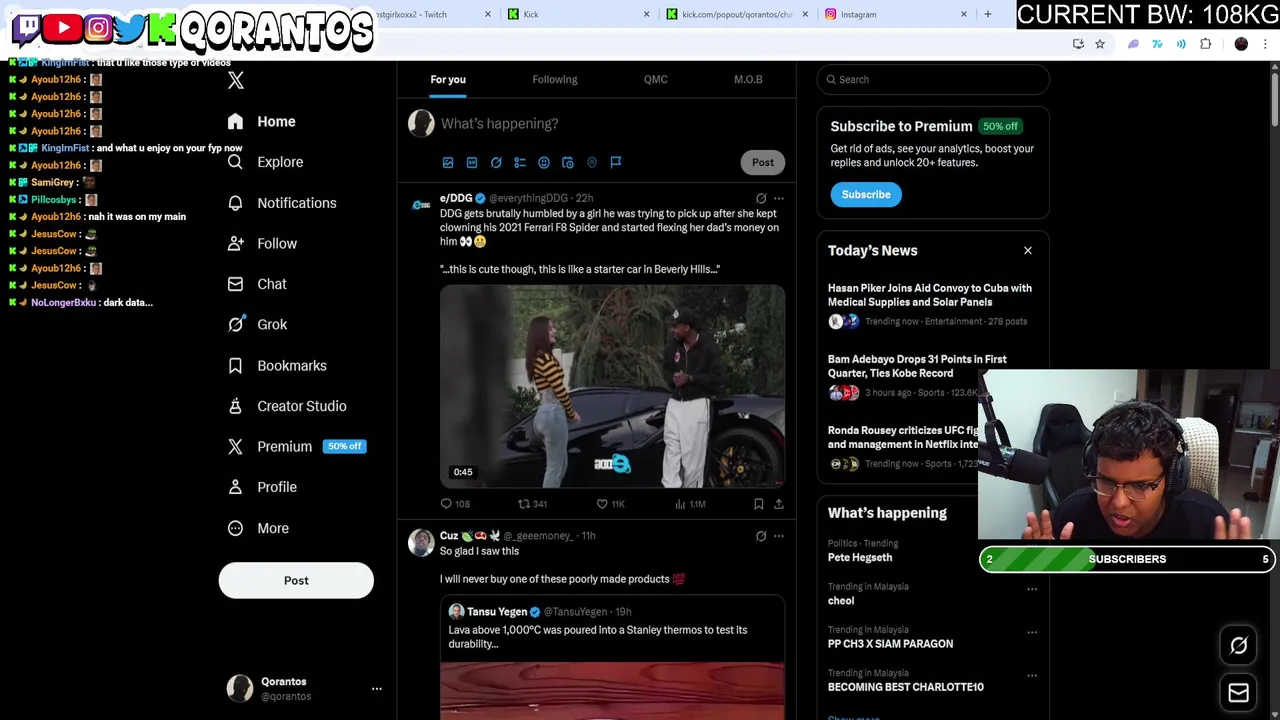The height and width of the screenshot is (720, 1280).
Task: Click schedule post icon in composer
Action: [568, 162]
